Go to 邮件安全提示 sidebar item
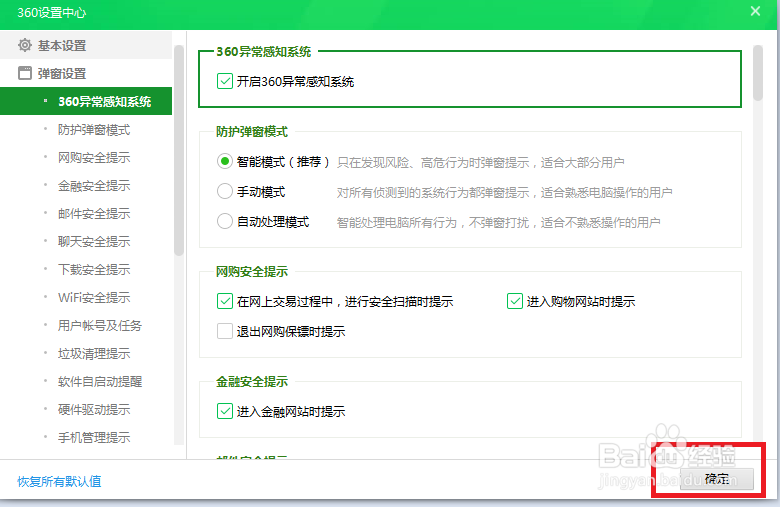780x507 pixels. click(94, 213)
